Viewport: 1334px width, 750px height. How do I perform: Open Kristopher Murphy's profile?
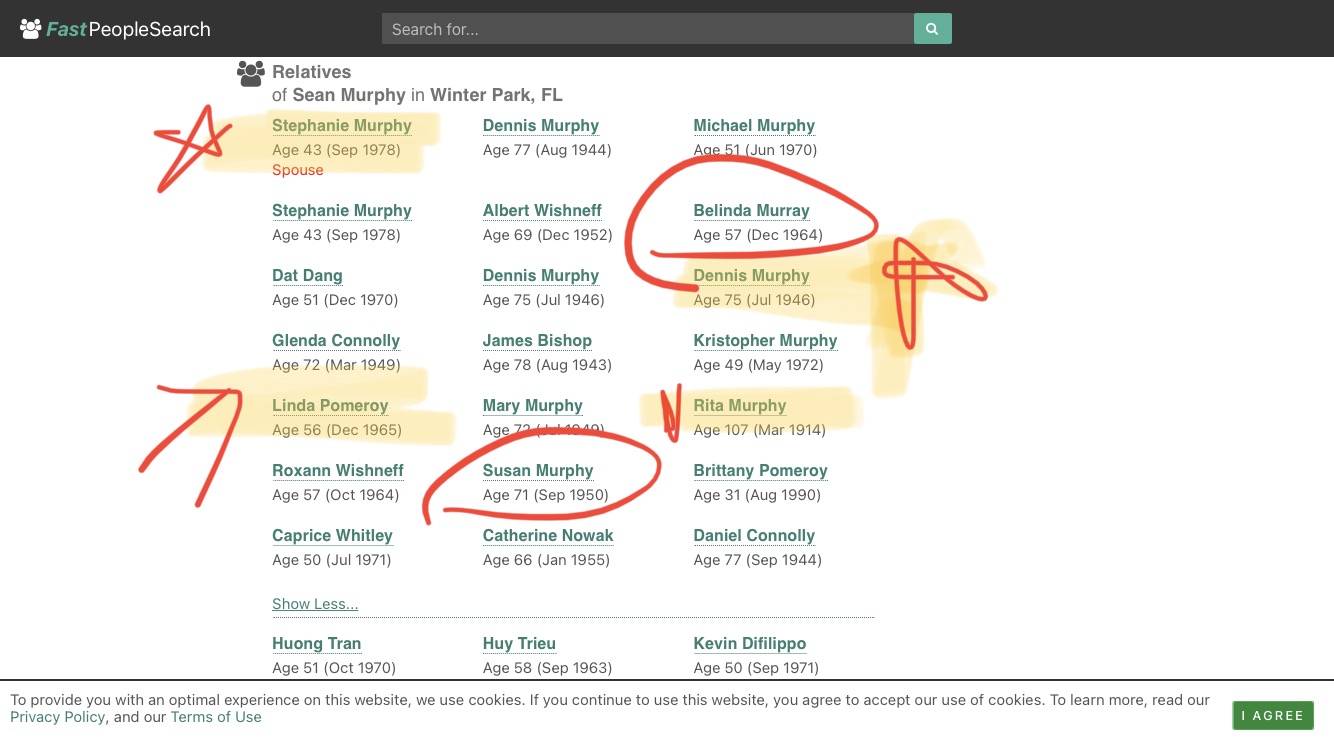(765, 341)
